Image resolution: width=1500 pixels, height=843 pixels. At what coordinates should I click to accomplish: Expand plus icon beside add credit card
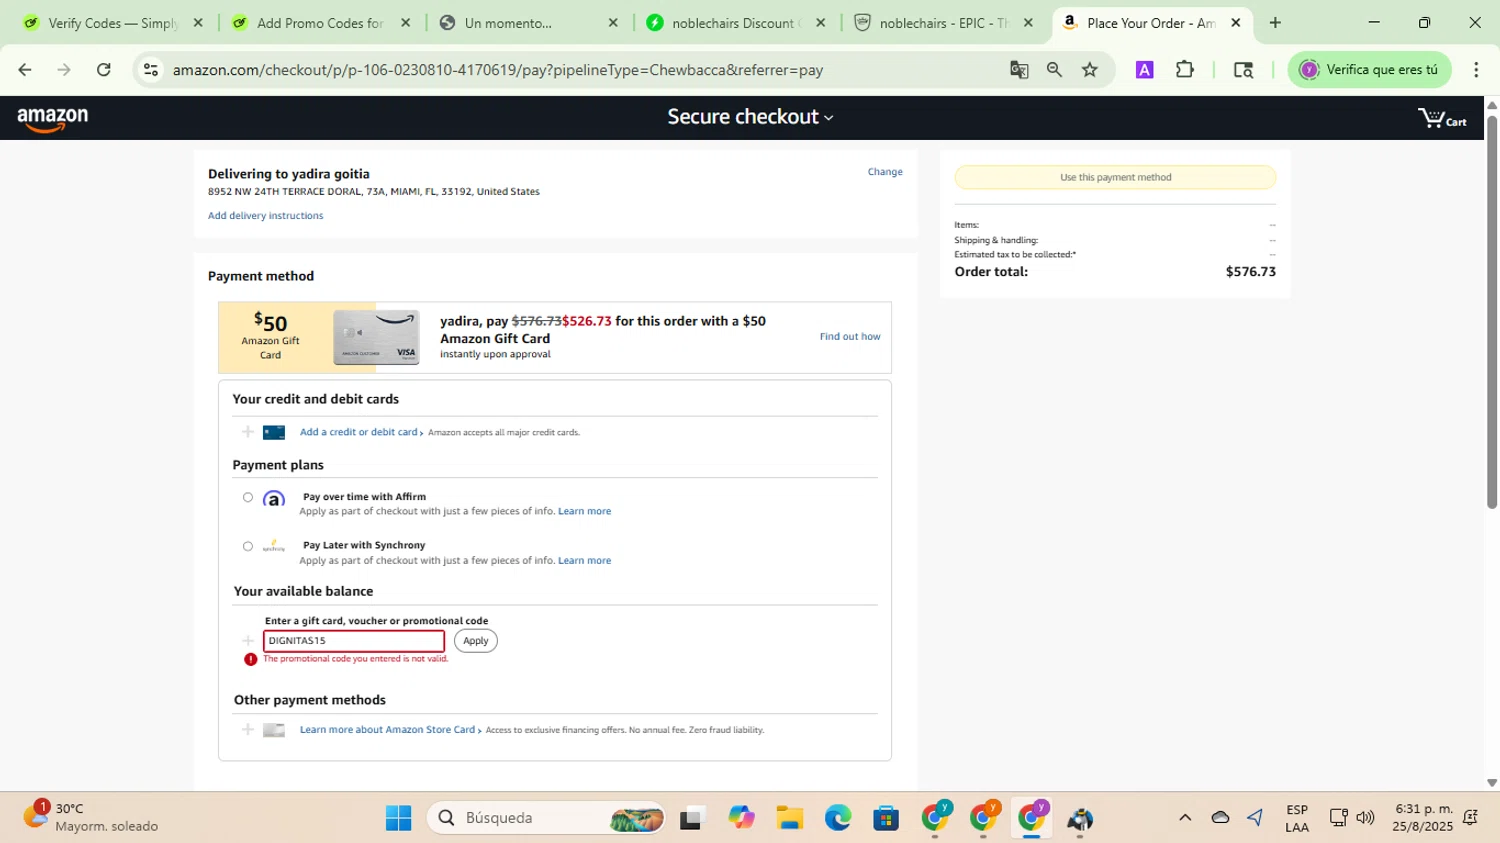coord(248,432)
